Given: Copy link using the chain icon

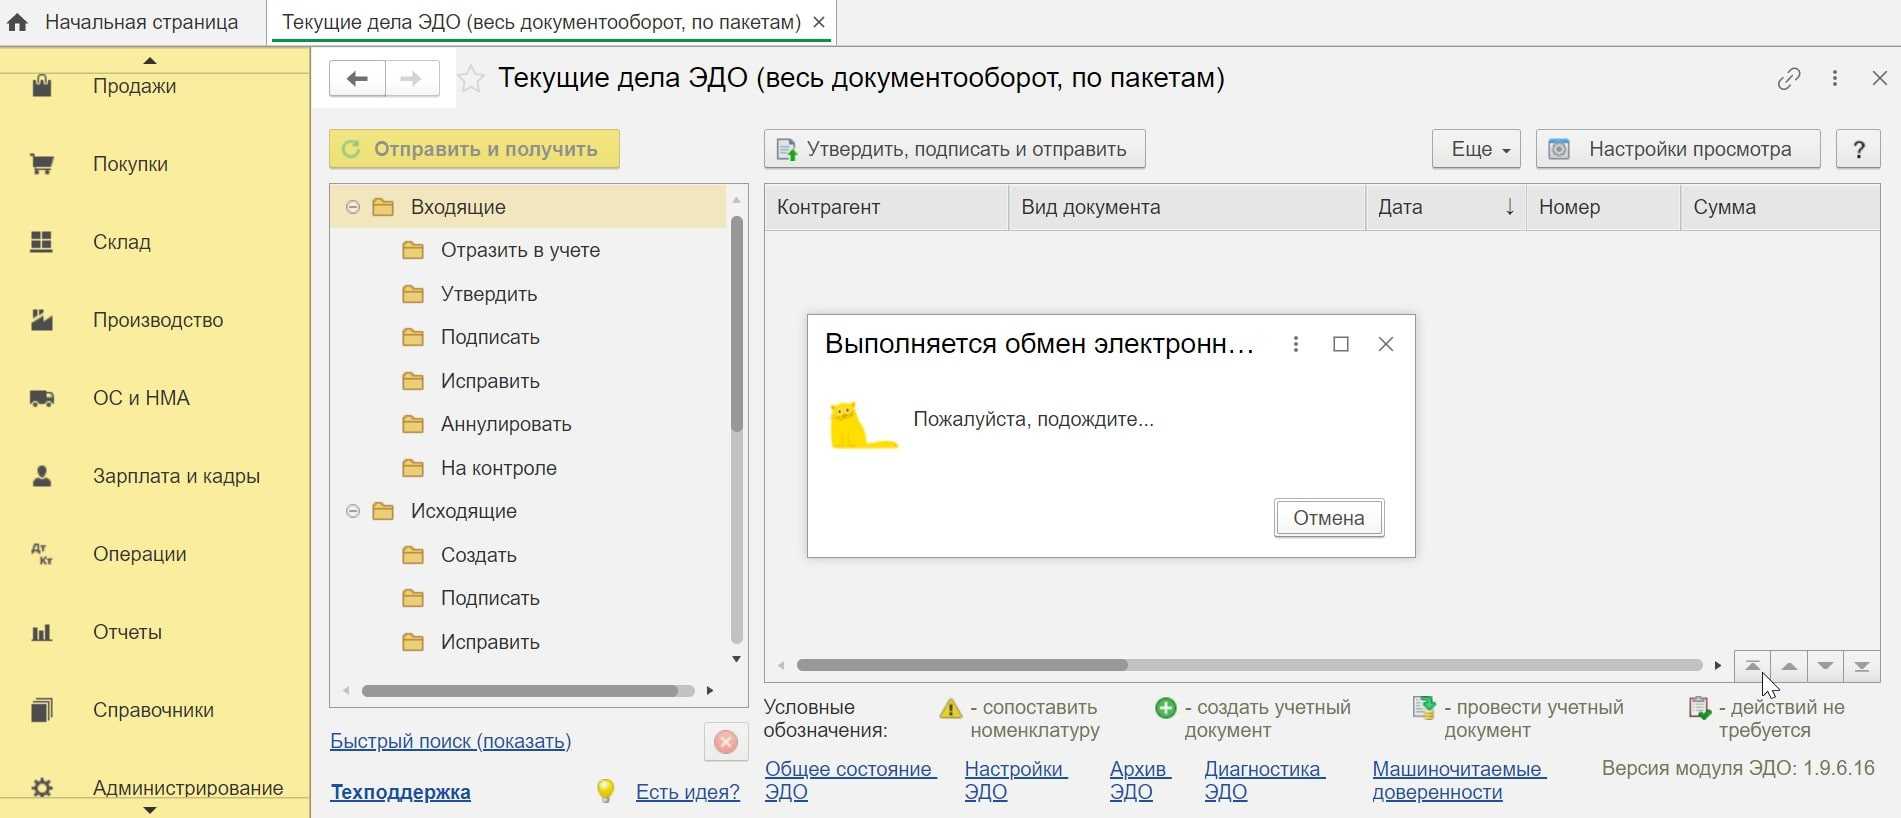Looking at the screenshot, I should (x=1788, y=79).
